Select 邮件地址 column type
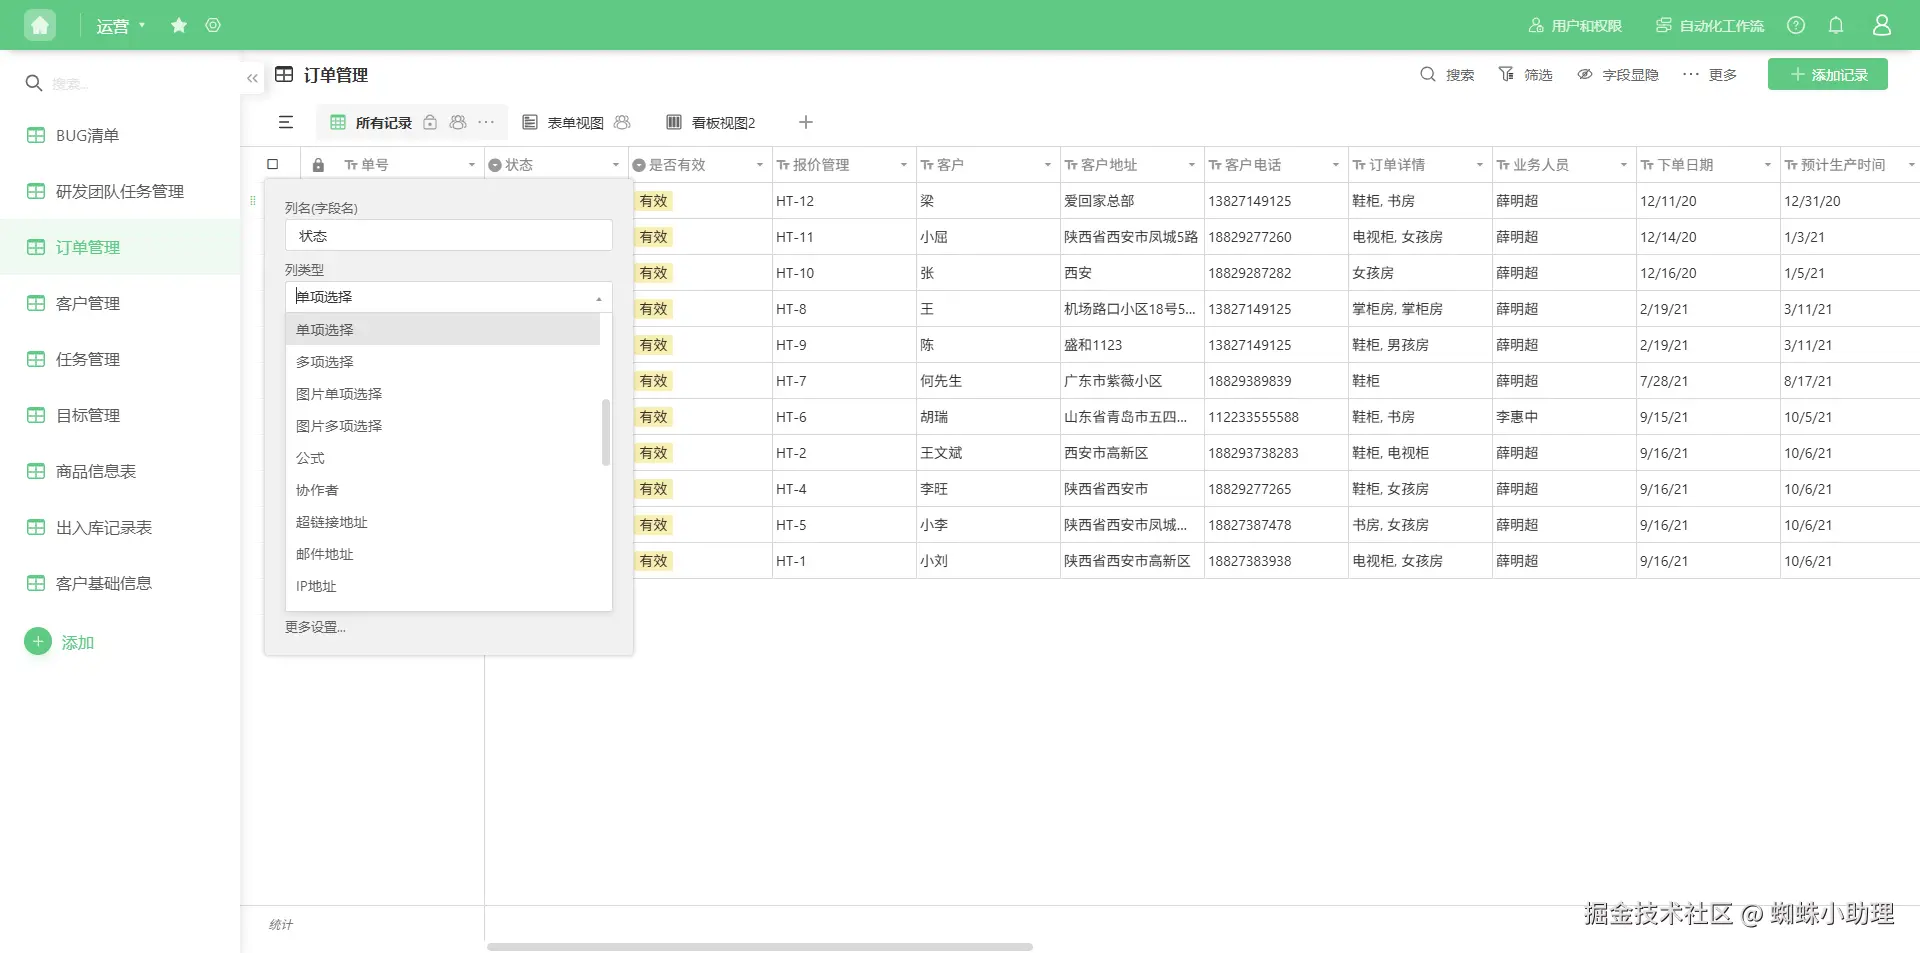Screen dimensions: 1920x953 [x=443, y=554]
